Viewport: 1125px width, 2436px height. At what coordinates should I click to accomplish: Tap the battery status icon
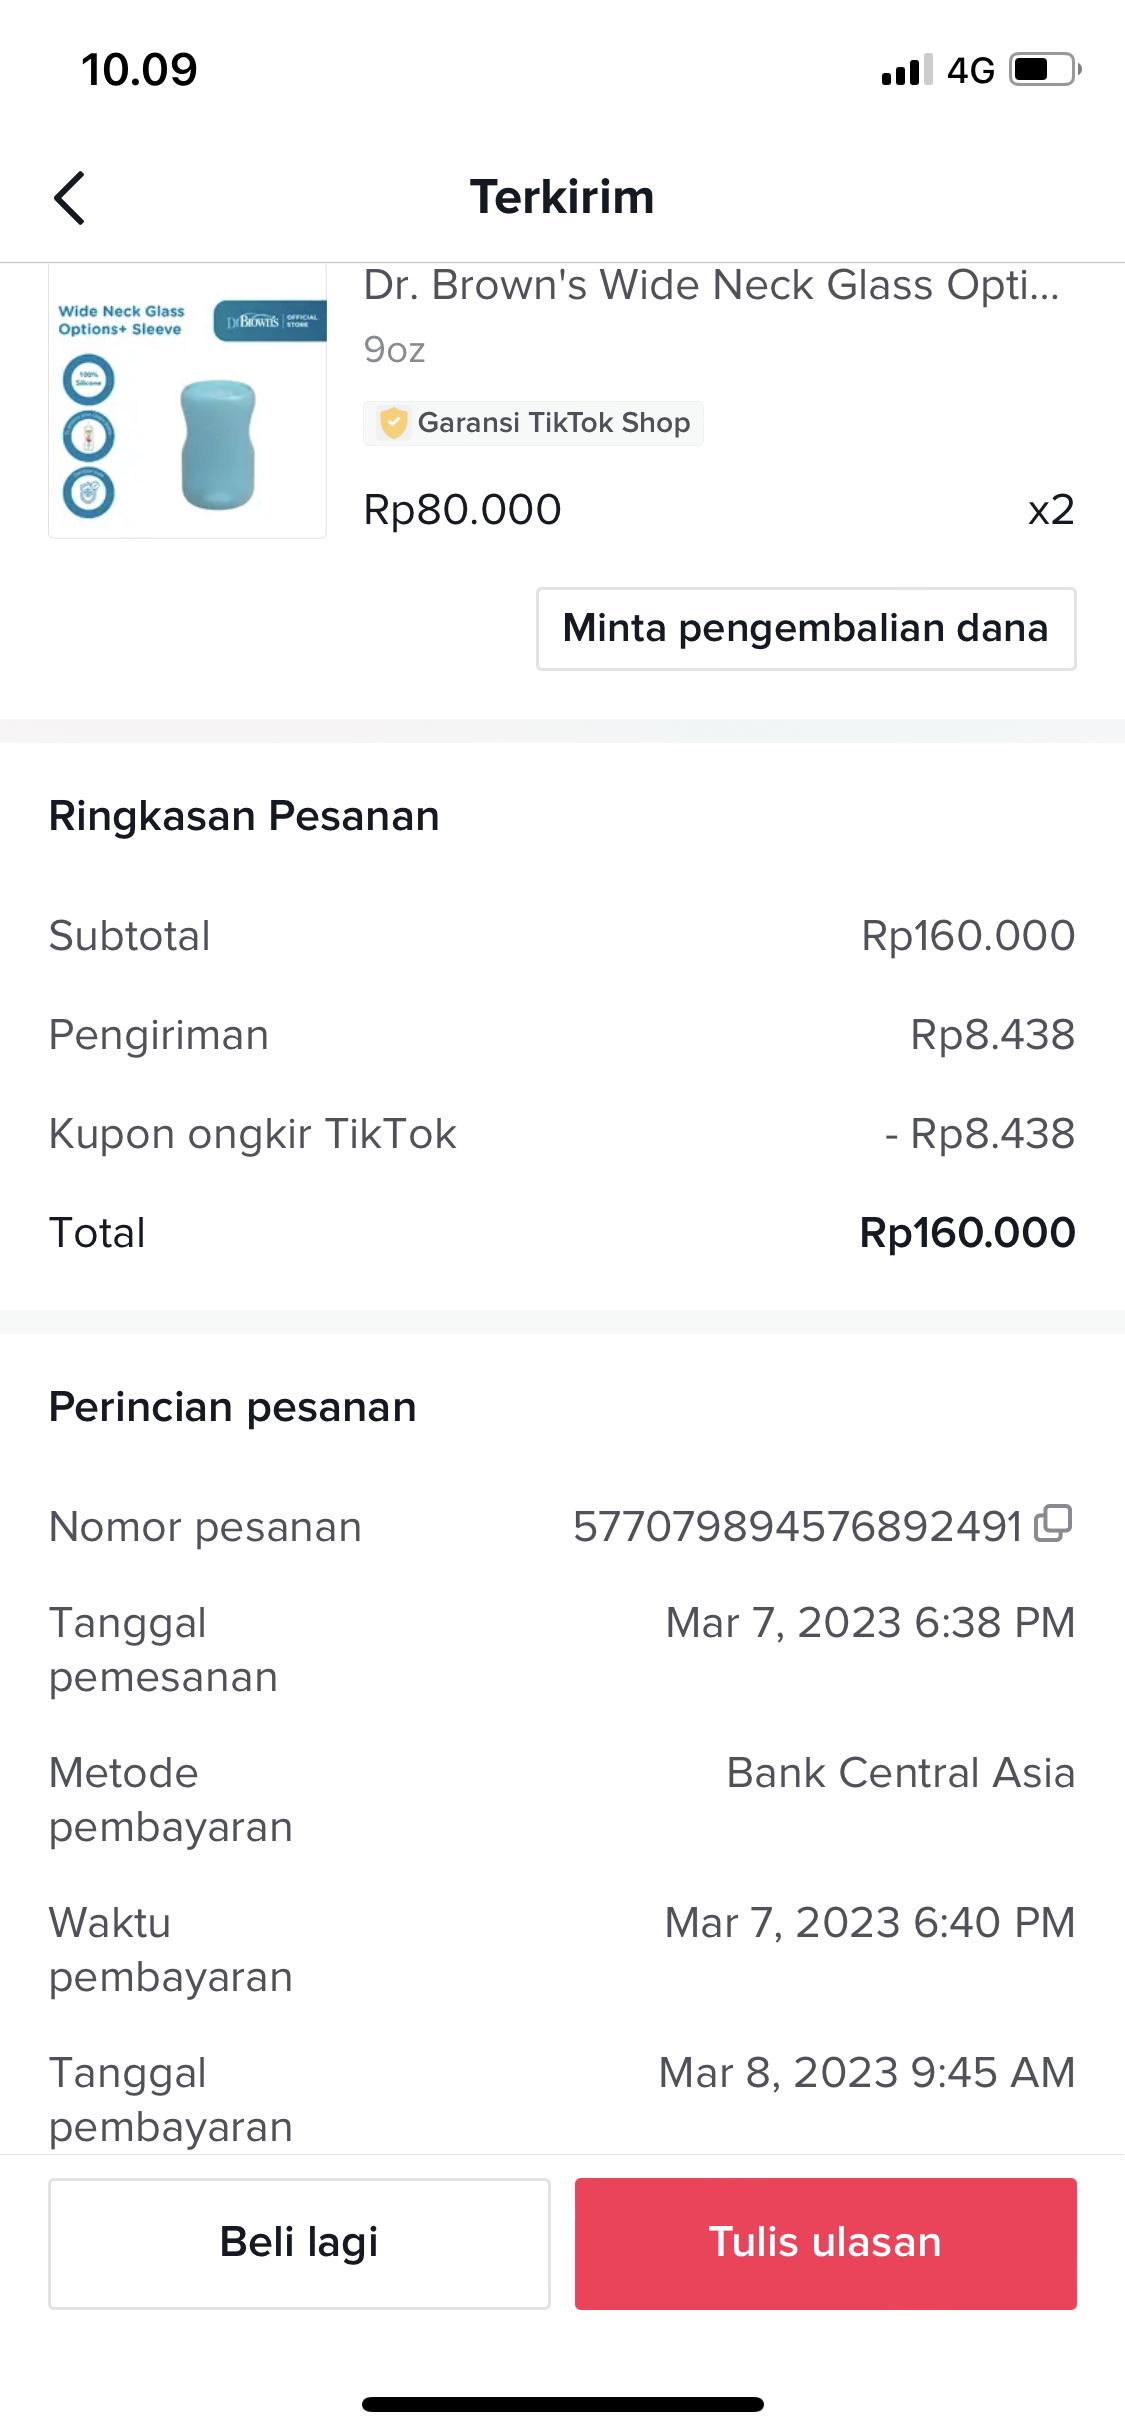[x=1045, y=70]
